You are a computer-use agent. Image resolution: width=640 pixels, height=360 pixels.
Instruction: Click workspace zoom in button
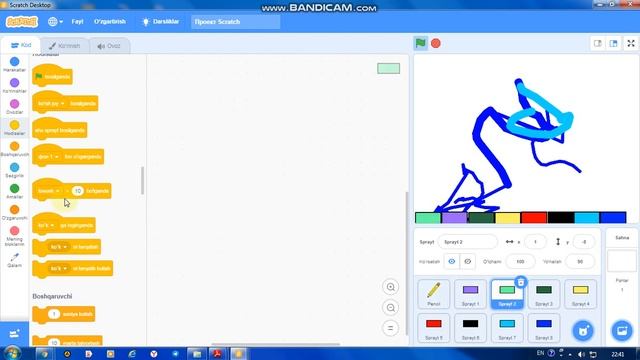coord(391,287)
